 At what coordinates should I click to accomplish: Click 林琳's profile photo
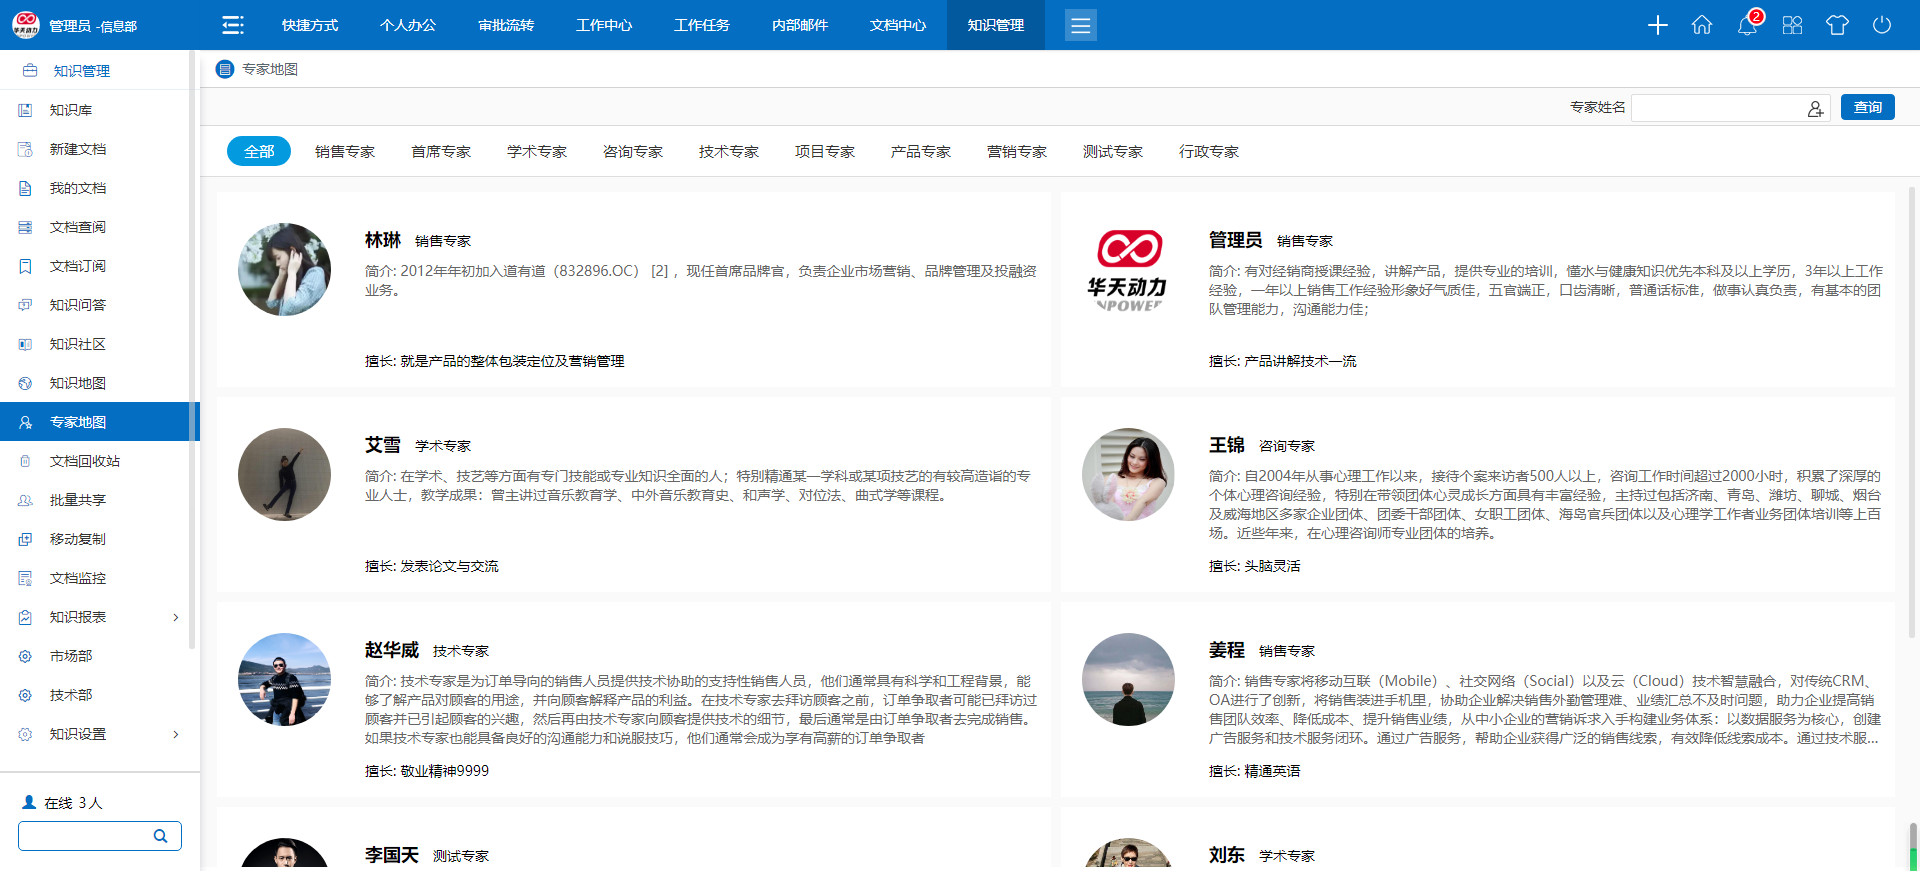[284, 270]
